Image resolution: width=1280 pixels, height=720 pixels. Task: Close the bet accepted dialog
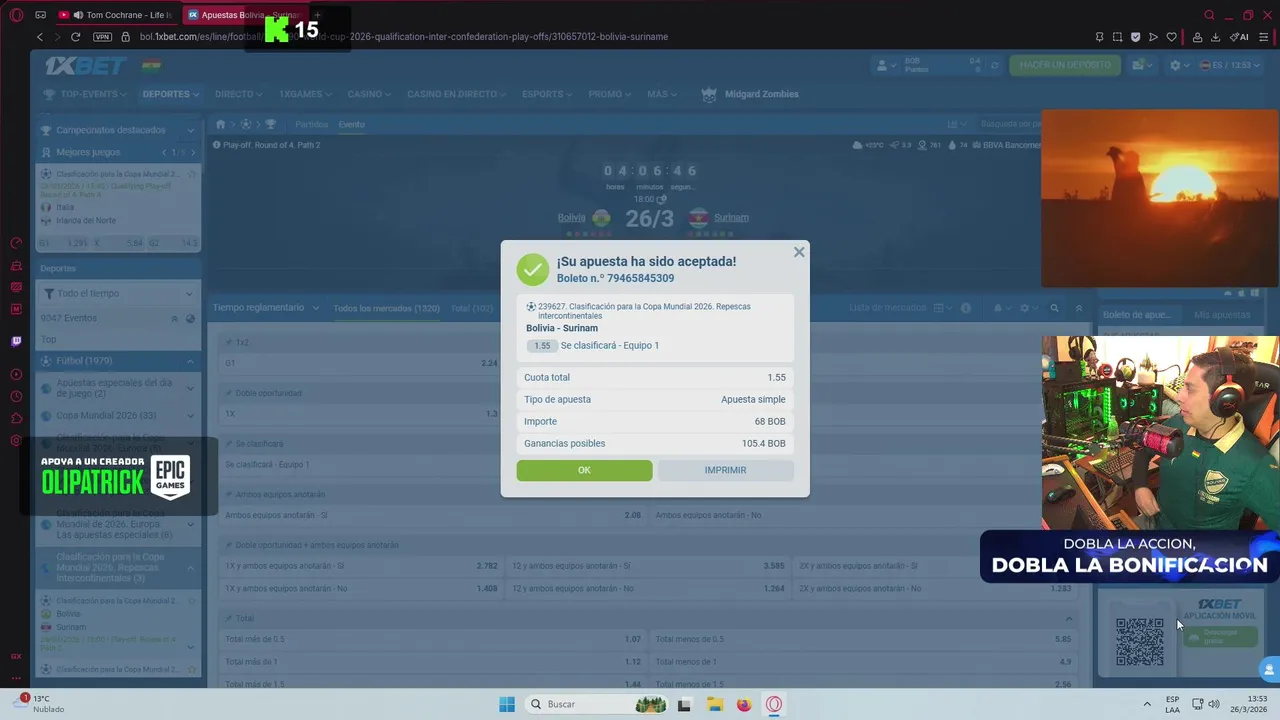point(799,252)
